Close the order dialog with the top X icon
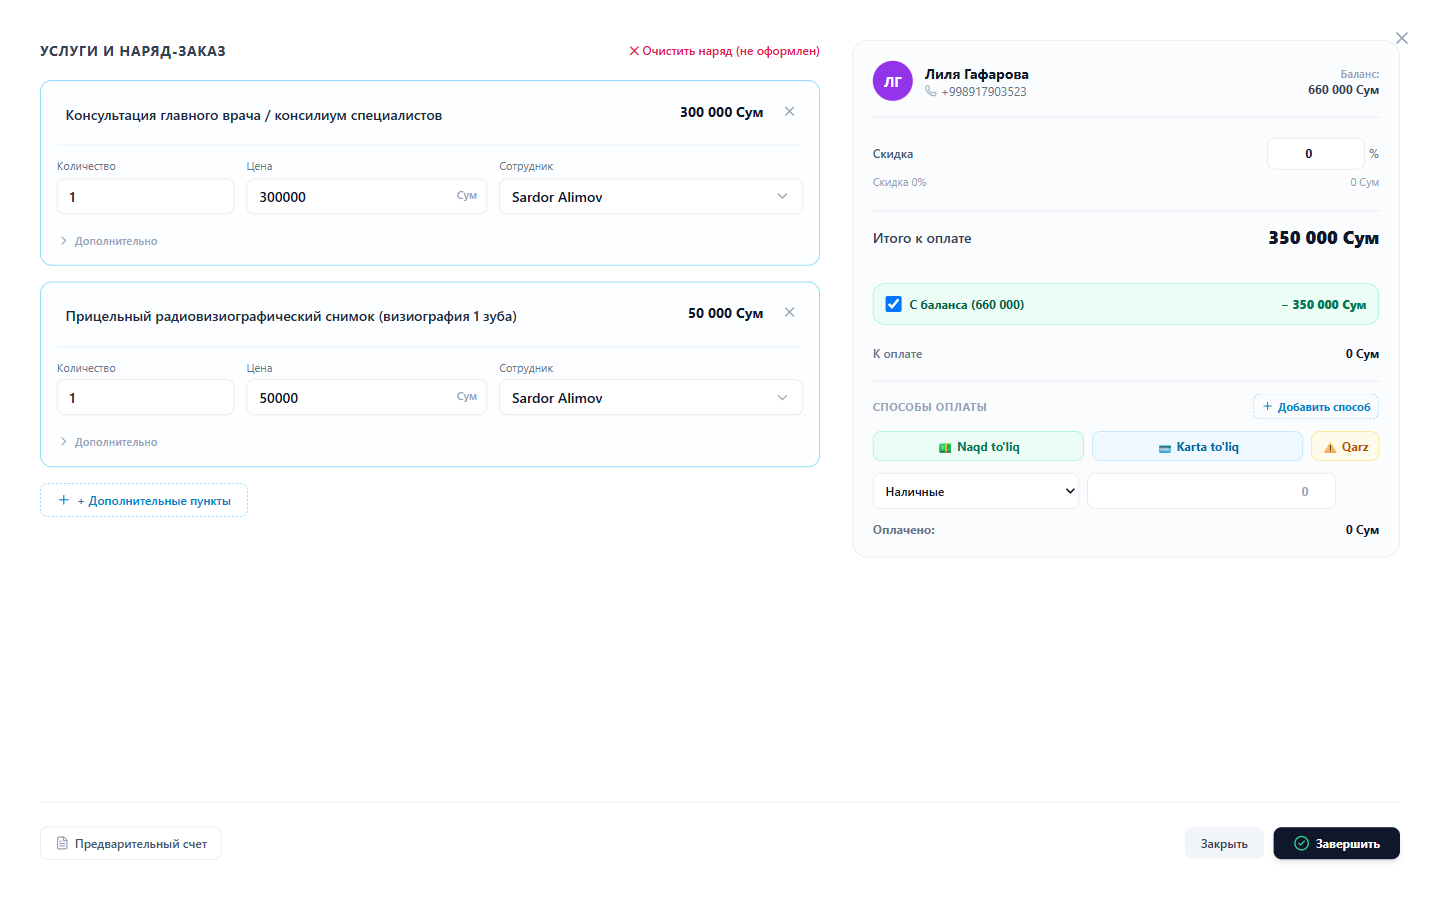1440x900 pixels. coord(1402,38)
